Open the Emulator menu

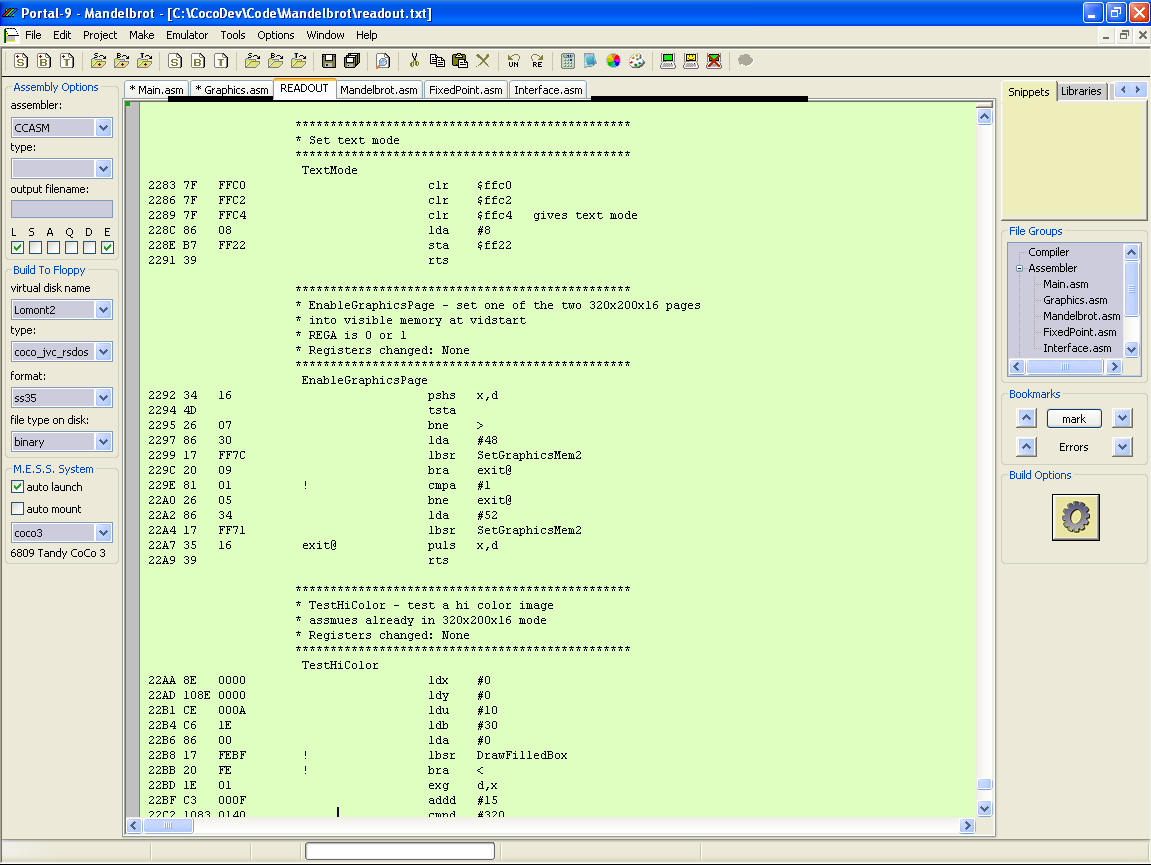tap(186, 35)
